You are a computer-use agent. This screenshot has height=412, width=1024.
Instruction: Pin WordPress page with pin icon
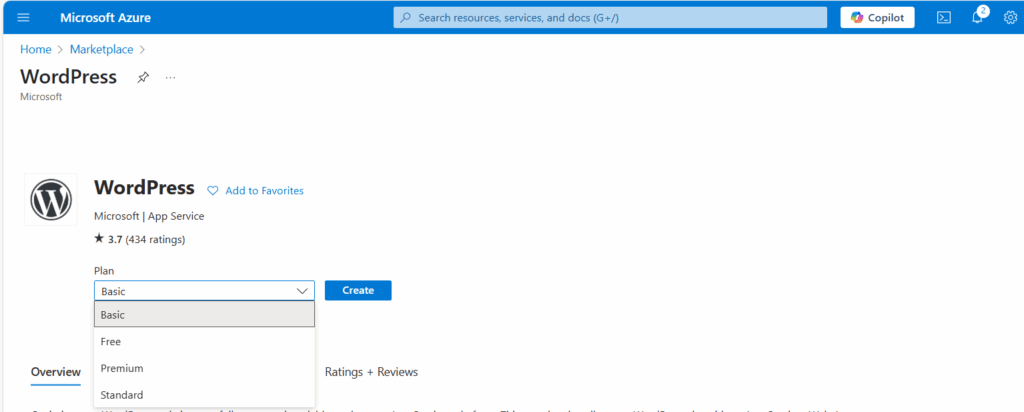click(x=143, y=78)
